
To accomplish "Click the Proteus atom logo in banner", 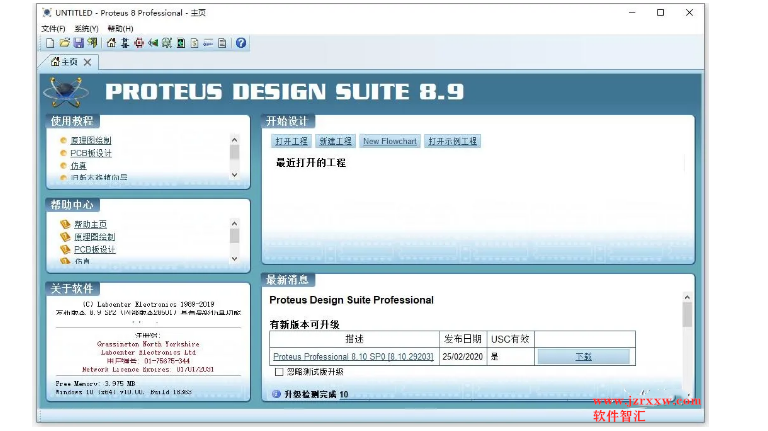I will click(66, 92).
